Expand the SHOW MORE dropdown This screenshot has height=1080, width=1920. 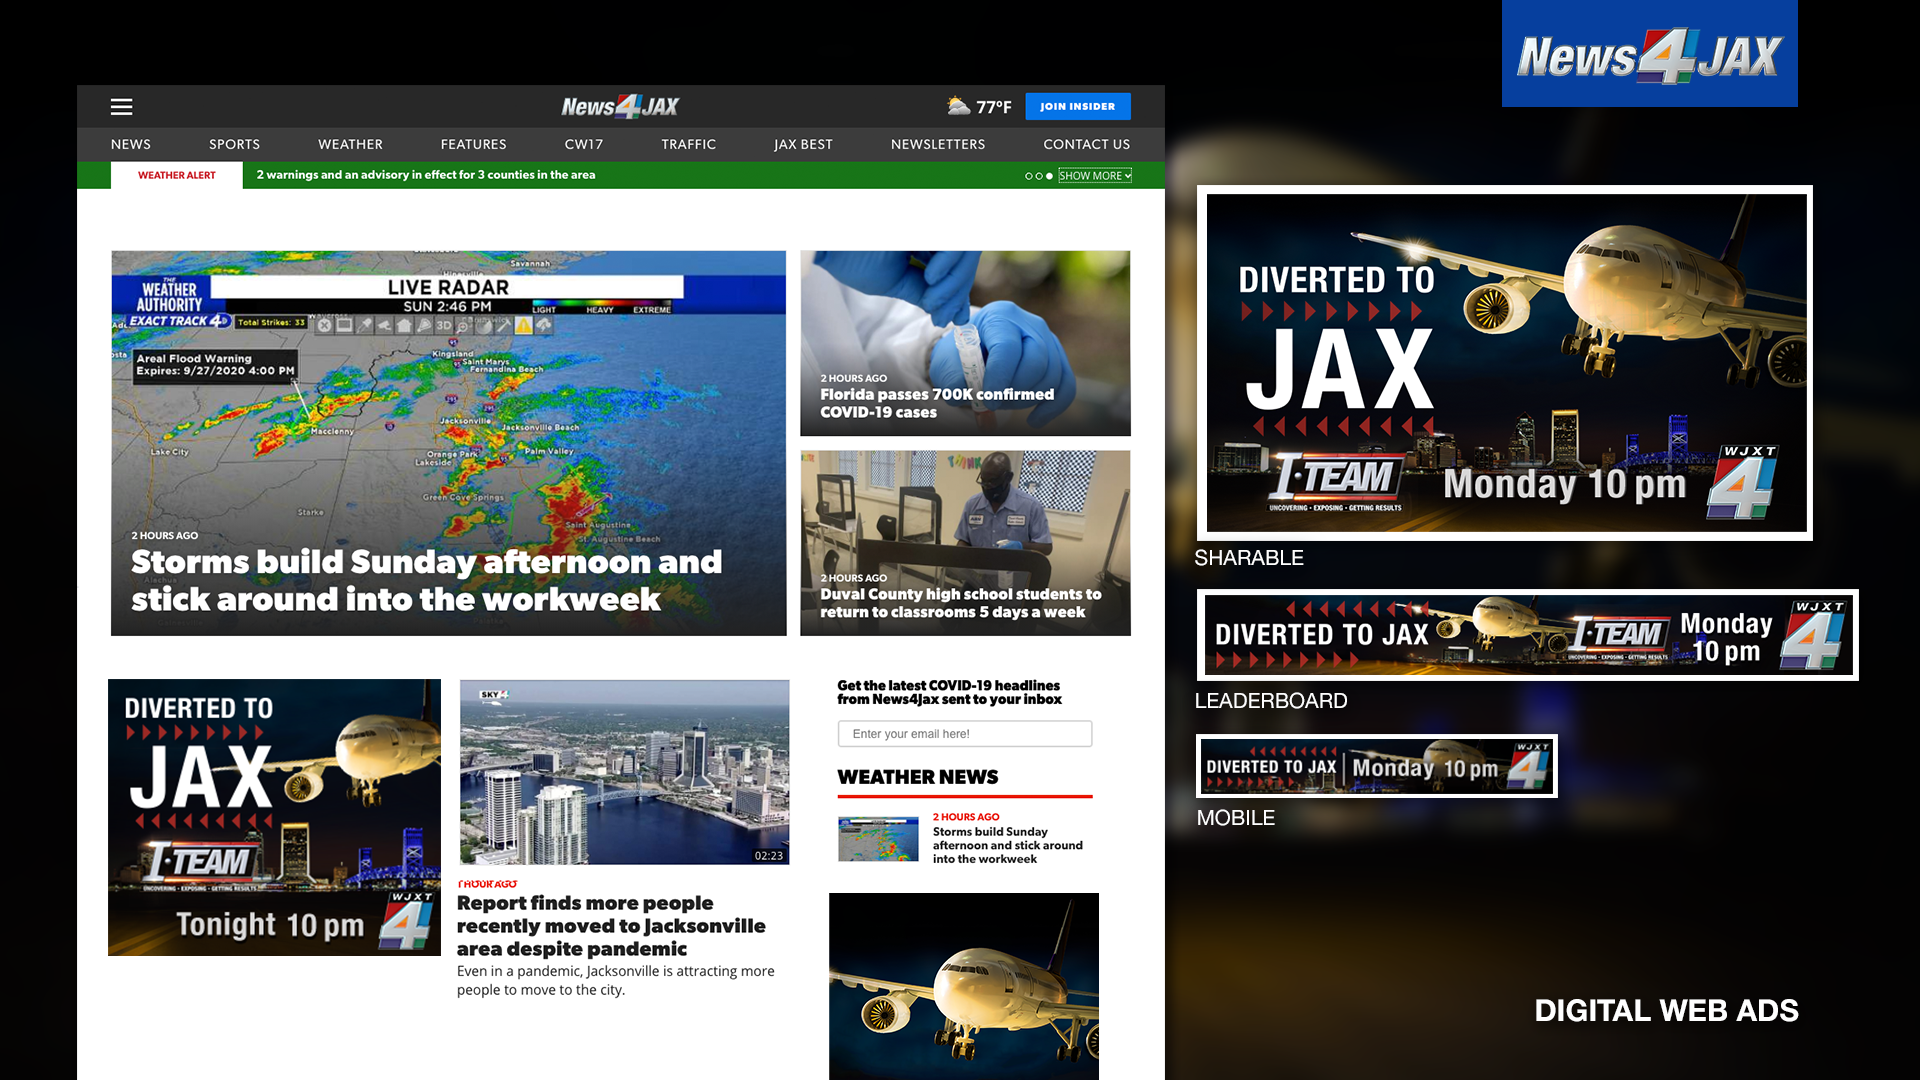coord(1095,176)
